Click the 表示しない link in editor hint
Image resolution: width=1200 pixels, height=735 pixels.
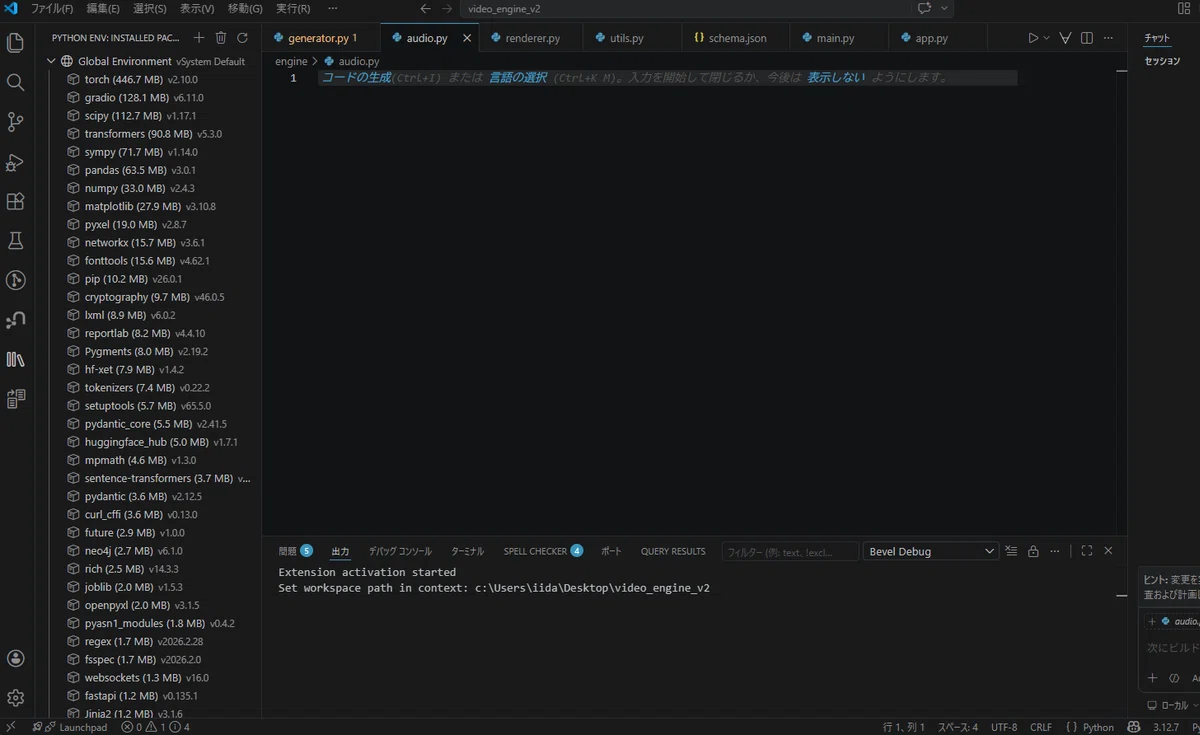(x=836, y=78)
